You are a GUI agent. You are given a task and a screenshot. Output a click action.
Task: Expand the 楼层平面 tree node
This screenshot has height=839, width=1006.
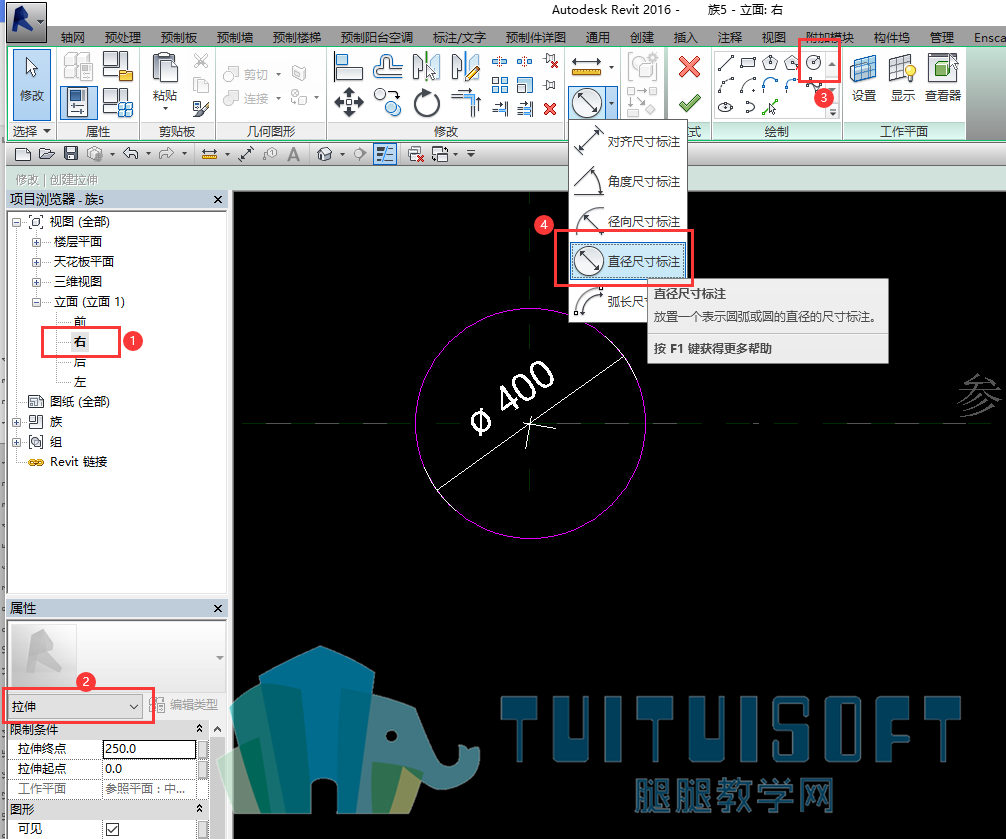(x=37, y=242)
